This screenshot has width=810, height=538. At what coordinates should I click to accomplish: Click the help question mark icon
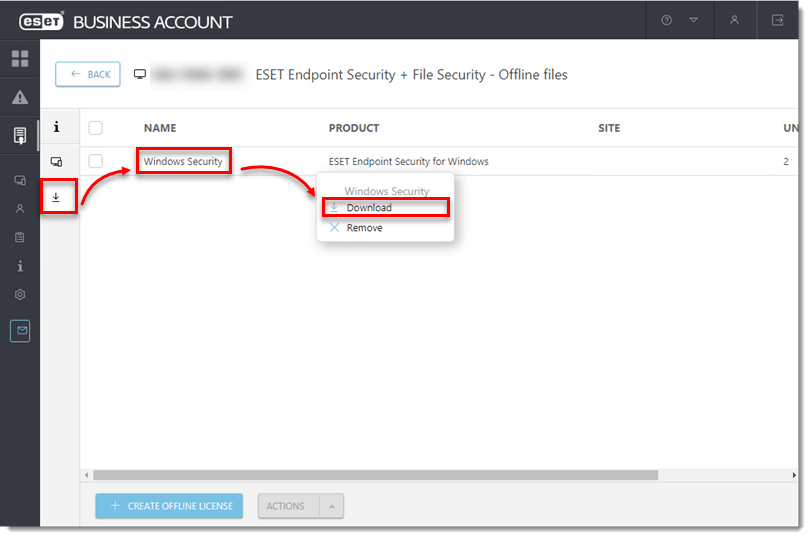(x=666, y=20)
